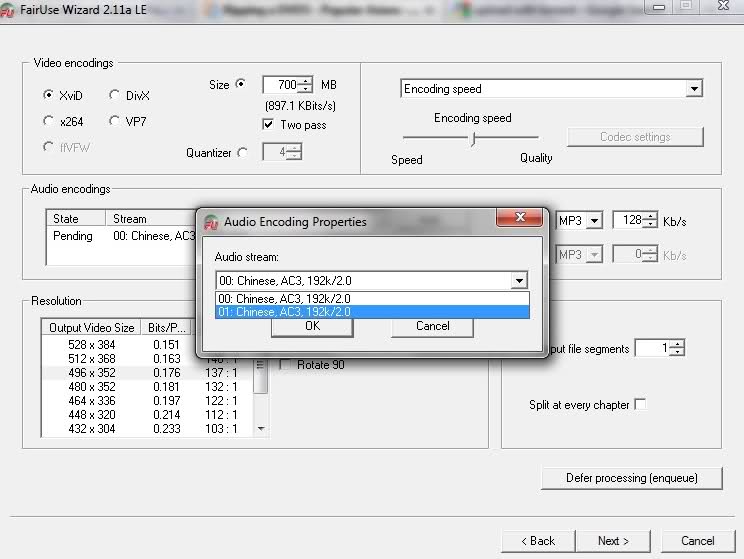Click output file segments spinner

pos(678,348)
